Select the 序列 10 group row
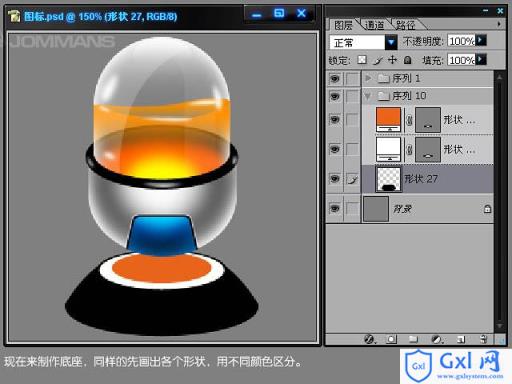Viewport: 512px width, 384px height. pos(428,96)
